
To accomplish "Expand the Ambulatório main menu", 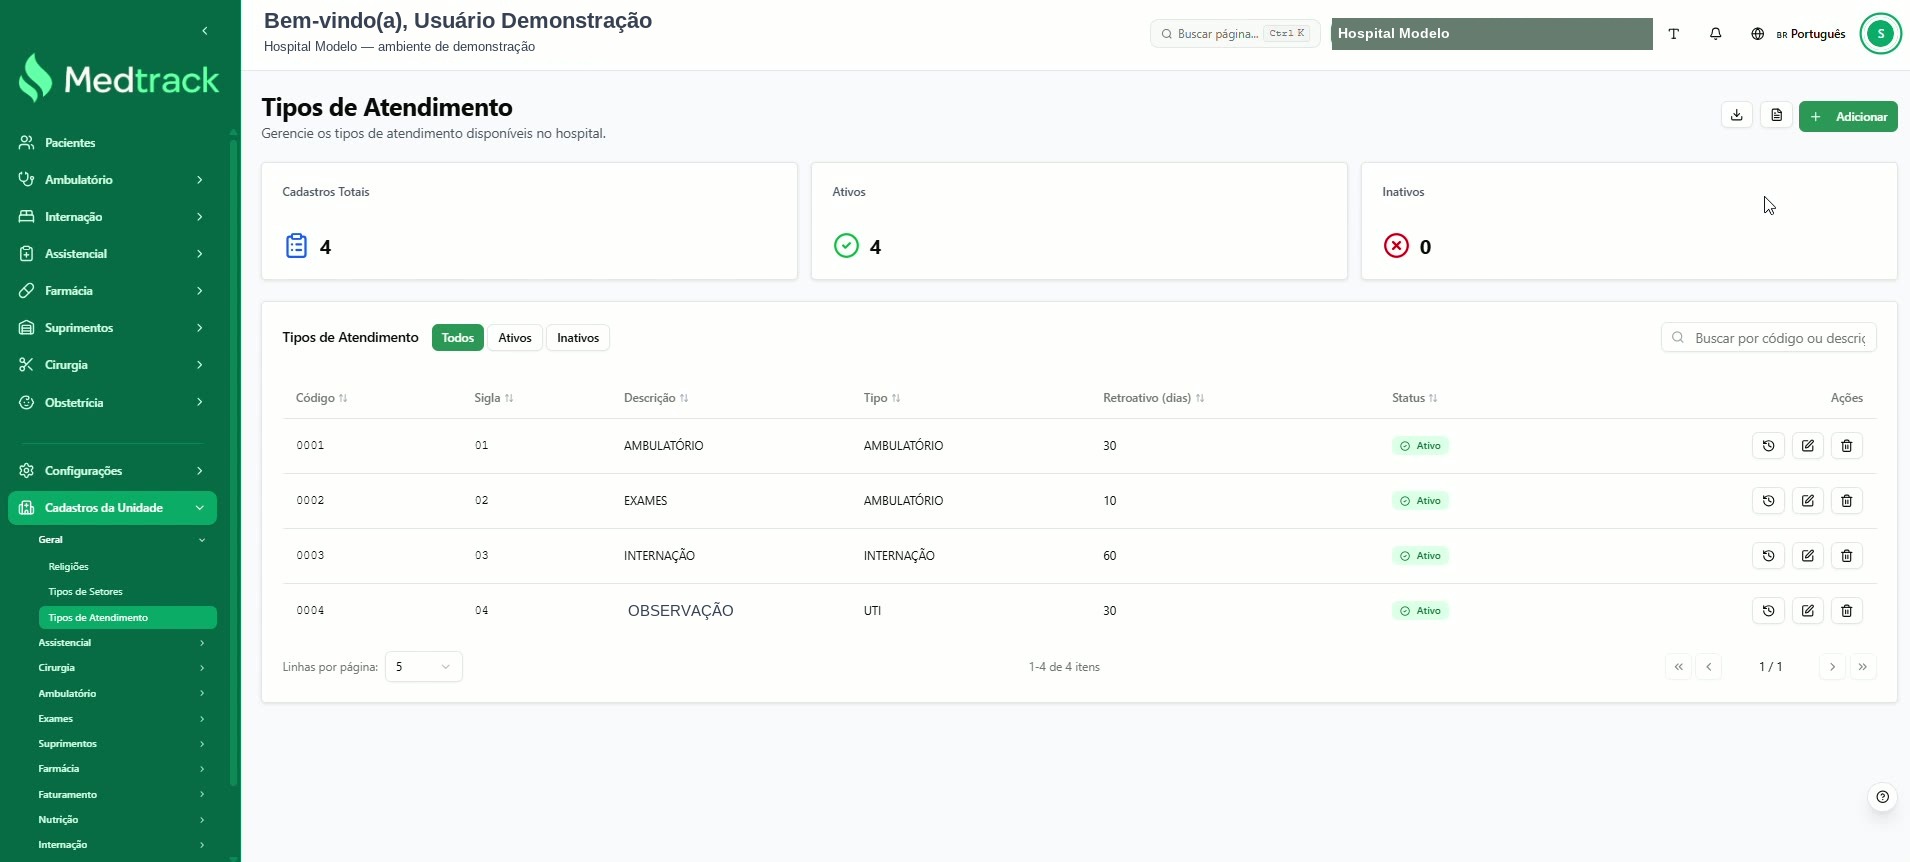I will pyautogui.click(x=112, y=180).
